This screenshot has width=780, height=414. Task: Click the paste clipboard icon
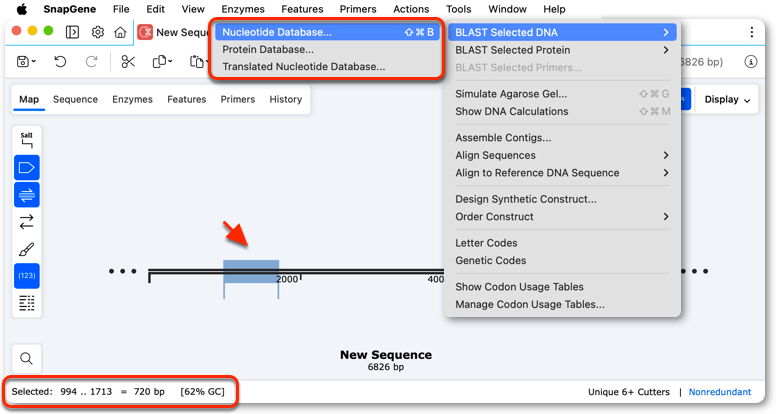196,62
